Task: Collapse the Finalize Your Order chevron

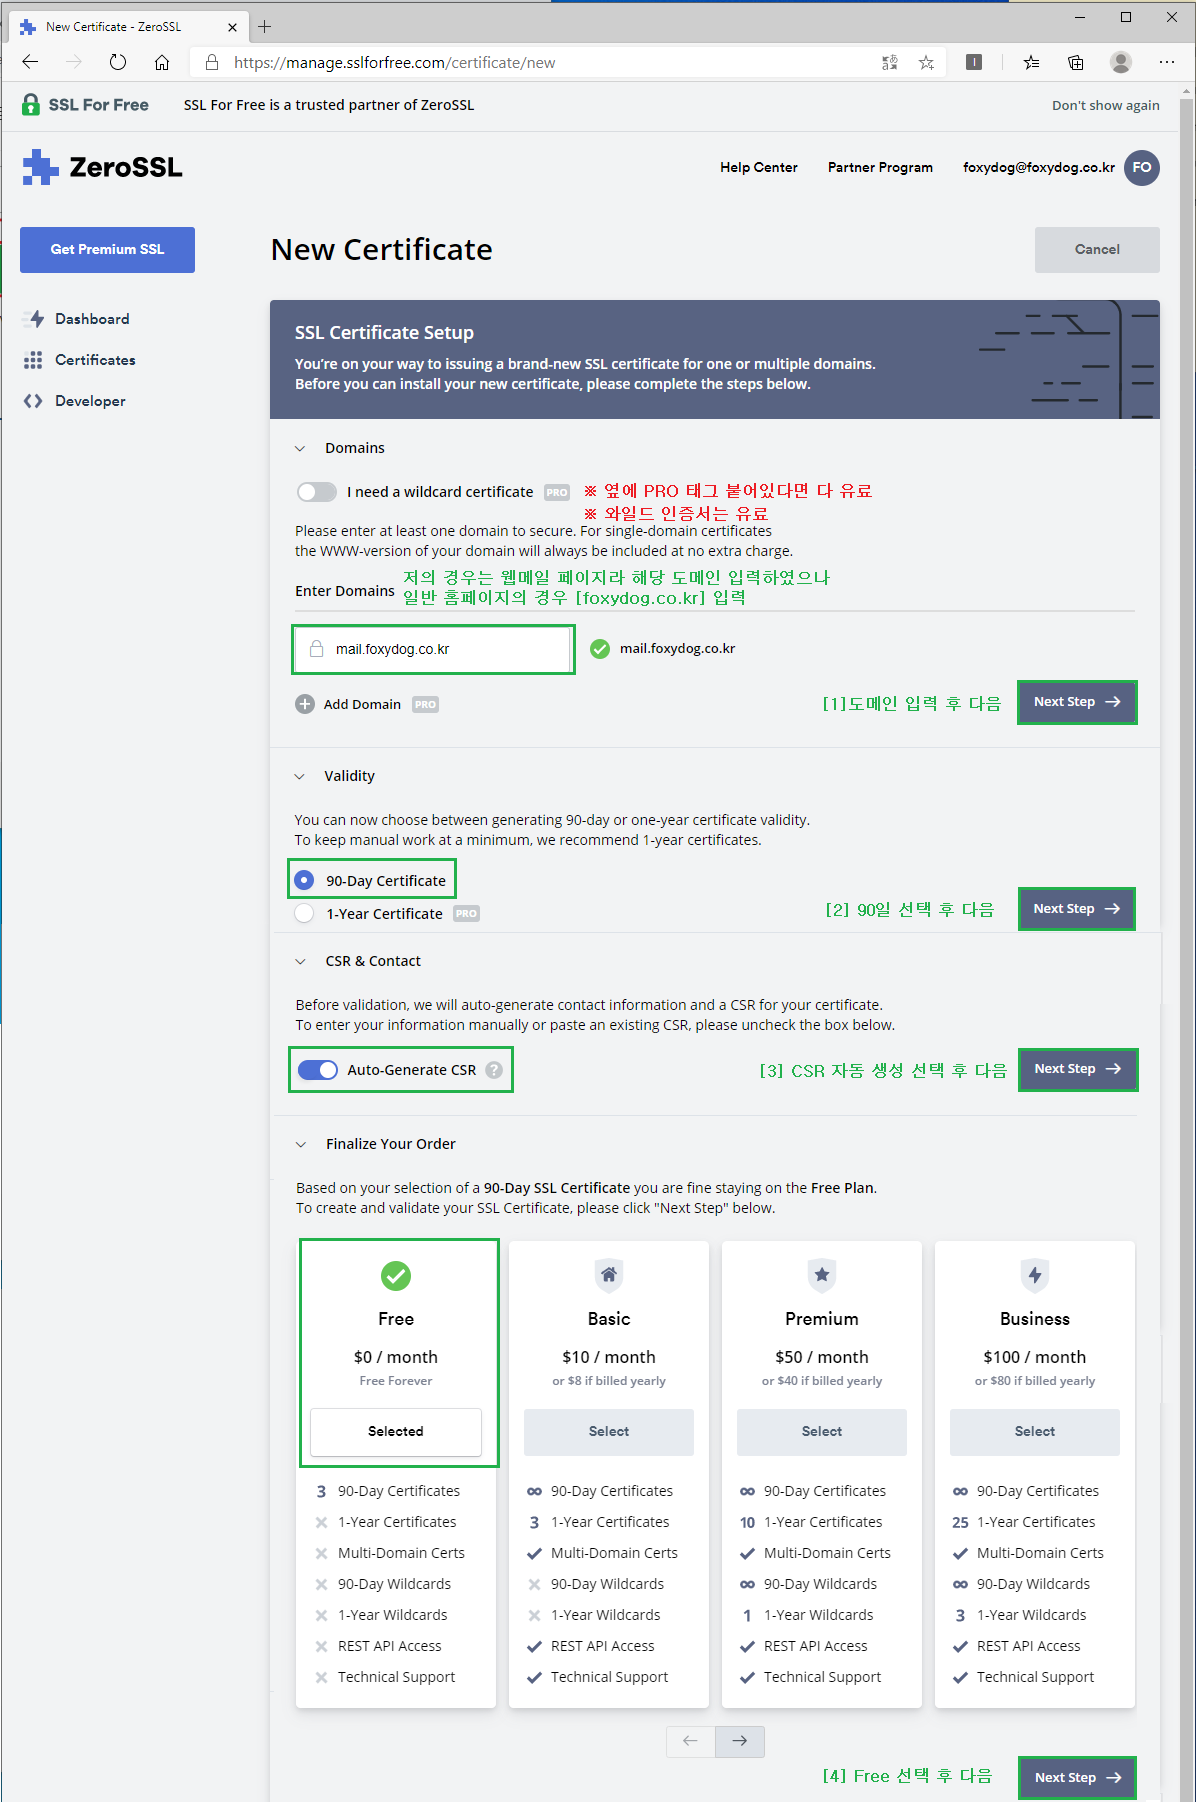Action: pyautogui.click(x=300, y=1144)
